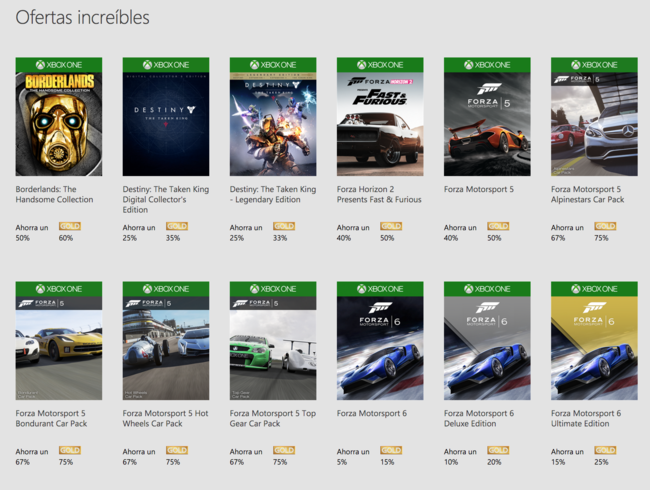The width and height of the screenshot is (650, 490).
Task: Click Gold badge under Destiny Digital Collector's Edition
Action: pos(177,226)
